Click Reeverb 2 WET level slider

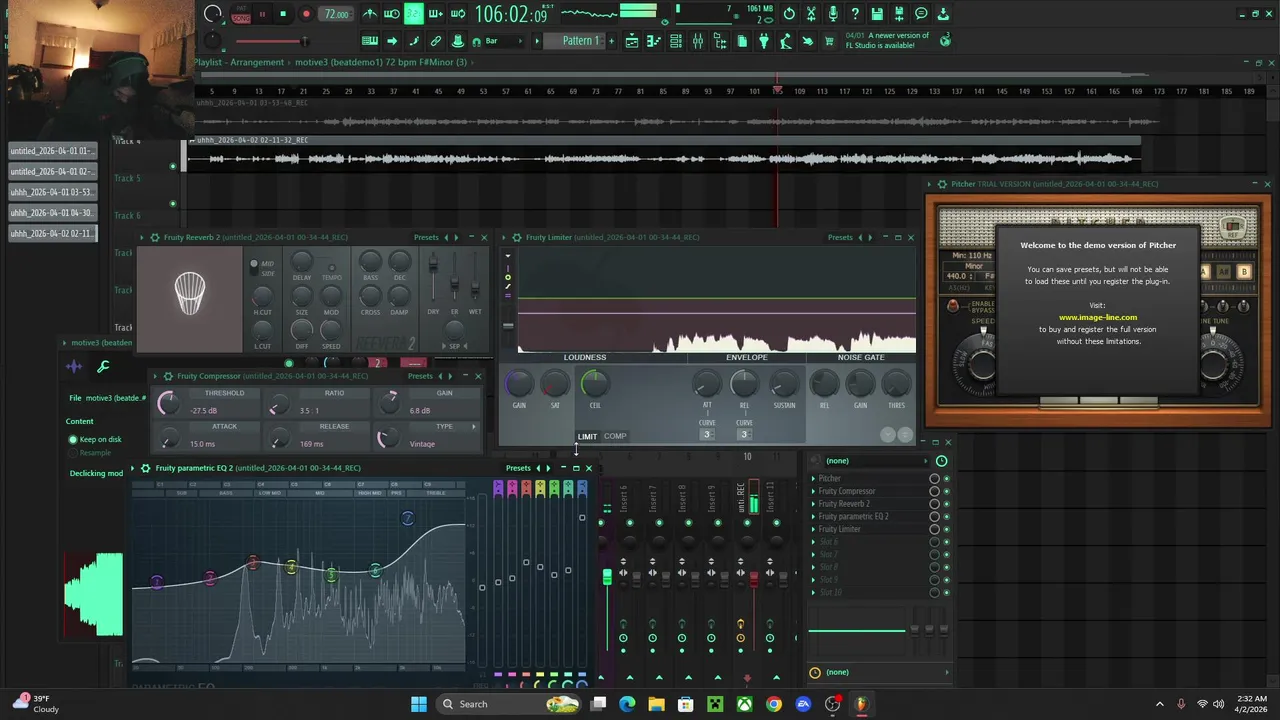pos(475,277)
